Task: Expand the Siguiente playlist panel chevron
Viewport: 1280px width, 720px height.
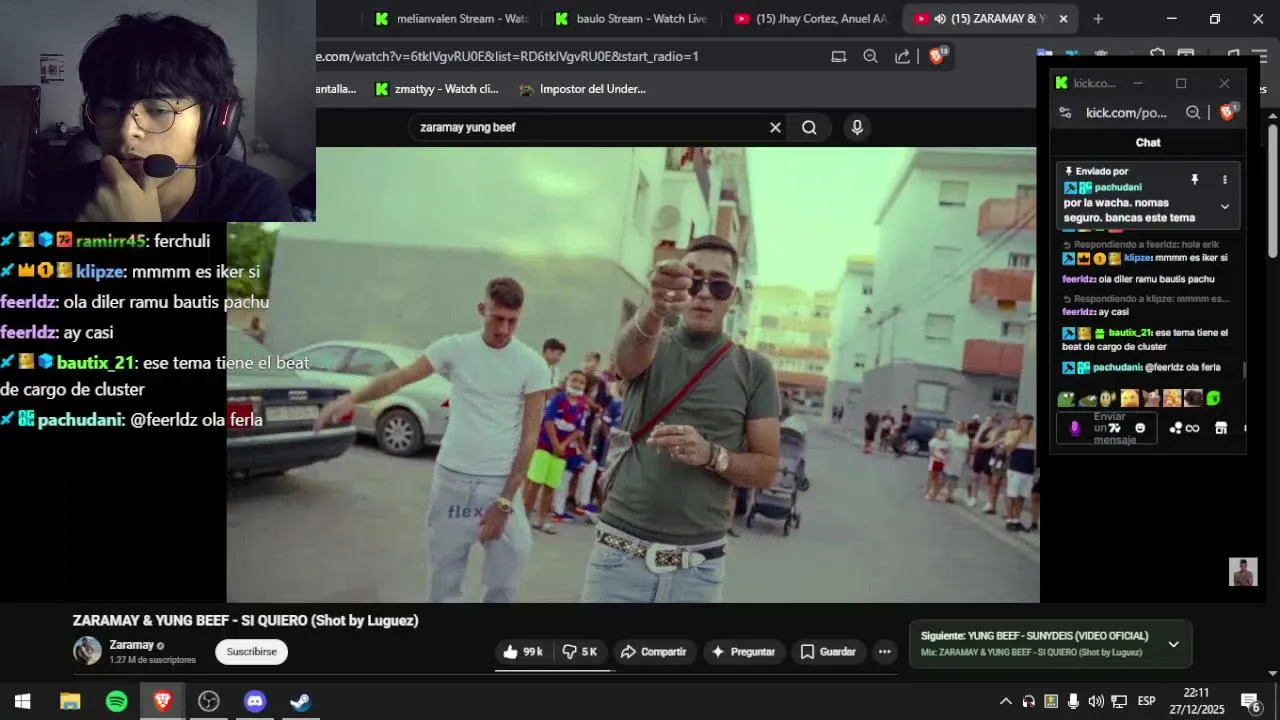Action: (x=1173, y=644)
